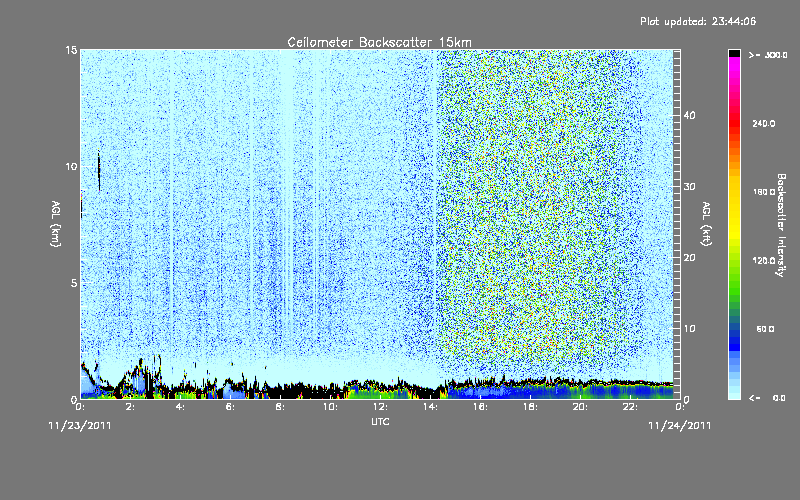Click the 120.0 colorbar value

click(764, 261)
